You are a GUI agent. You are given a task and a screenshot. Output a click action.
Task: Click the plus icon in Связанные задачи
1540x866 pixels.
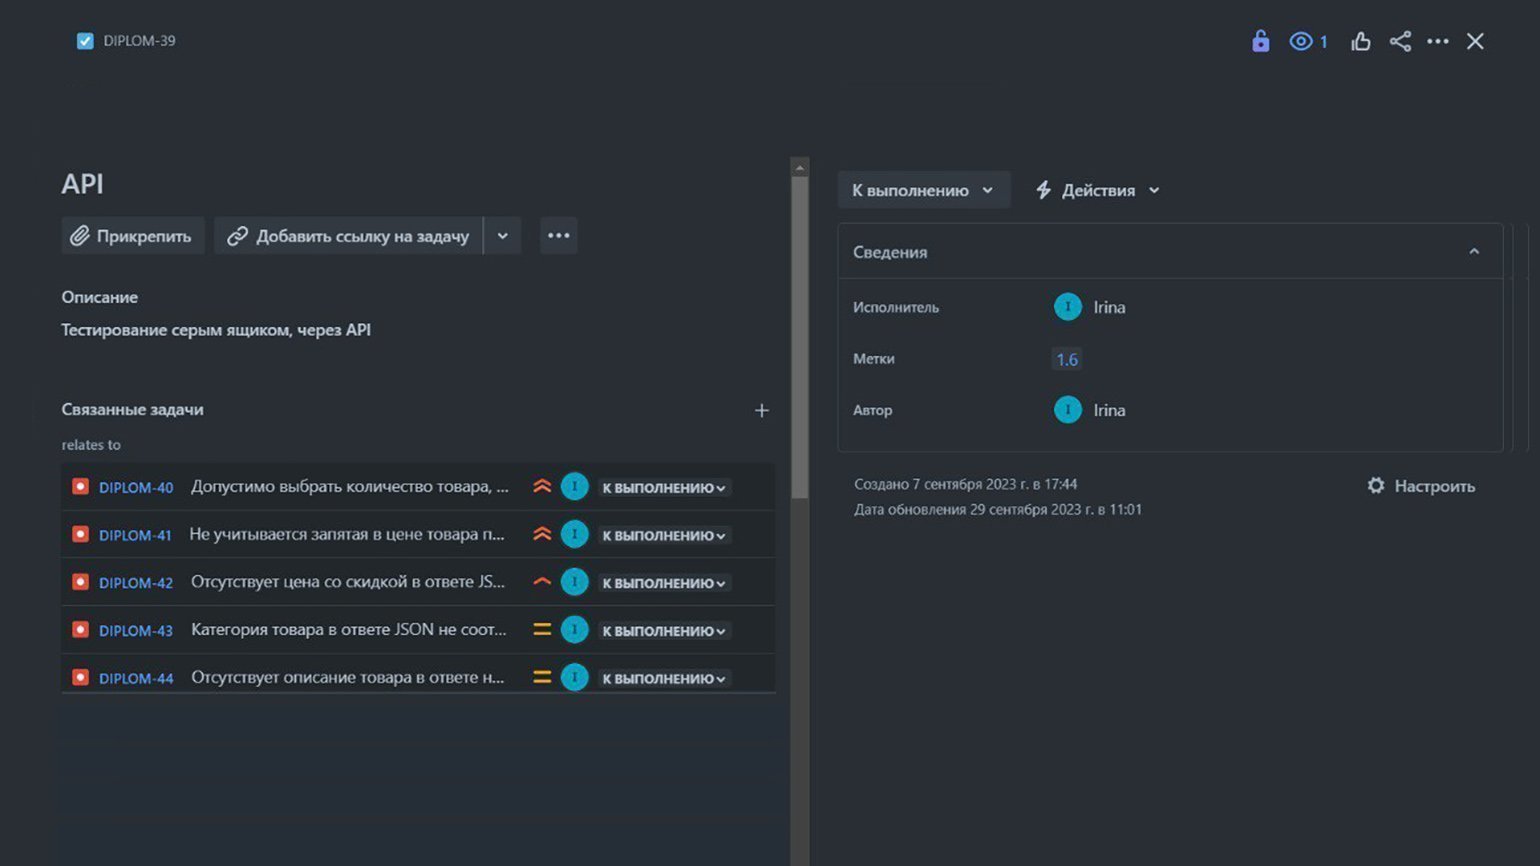pos(761,410)
